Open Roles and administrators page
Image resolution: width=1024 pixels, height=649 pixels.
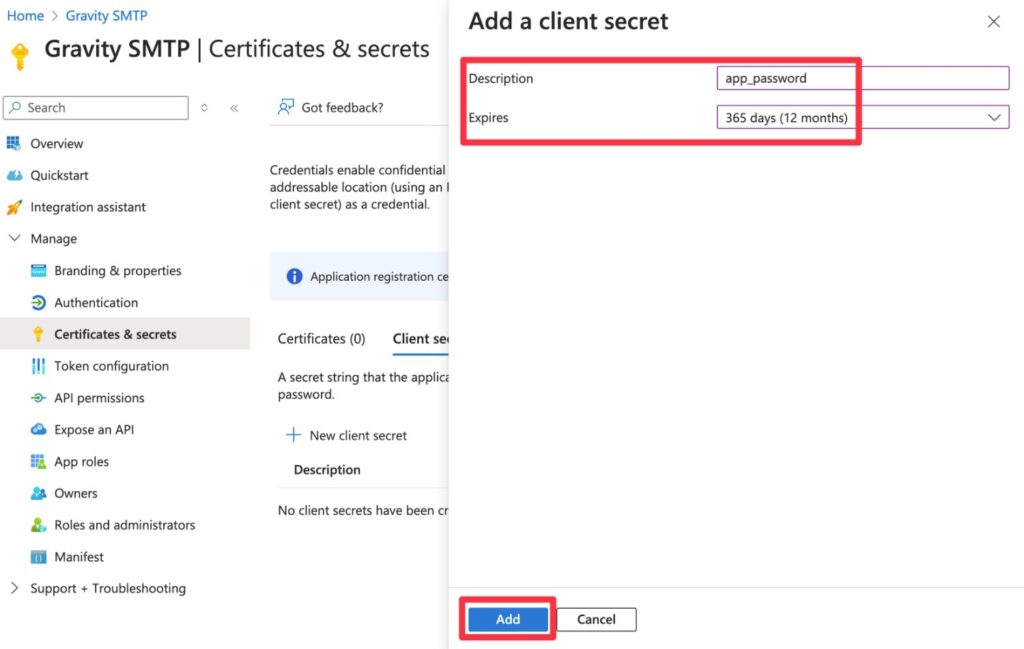pos(125,525)
